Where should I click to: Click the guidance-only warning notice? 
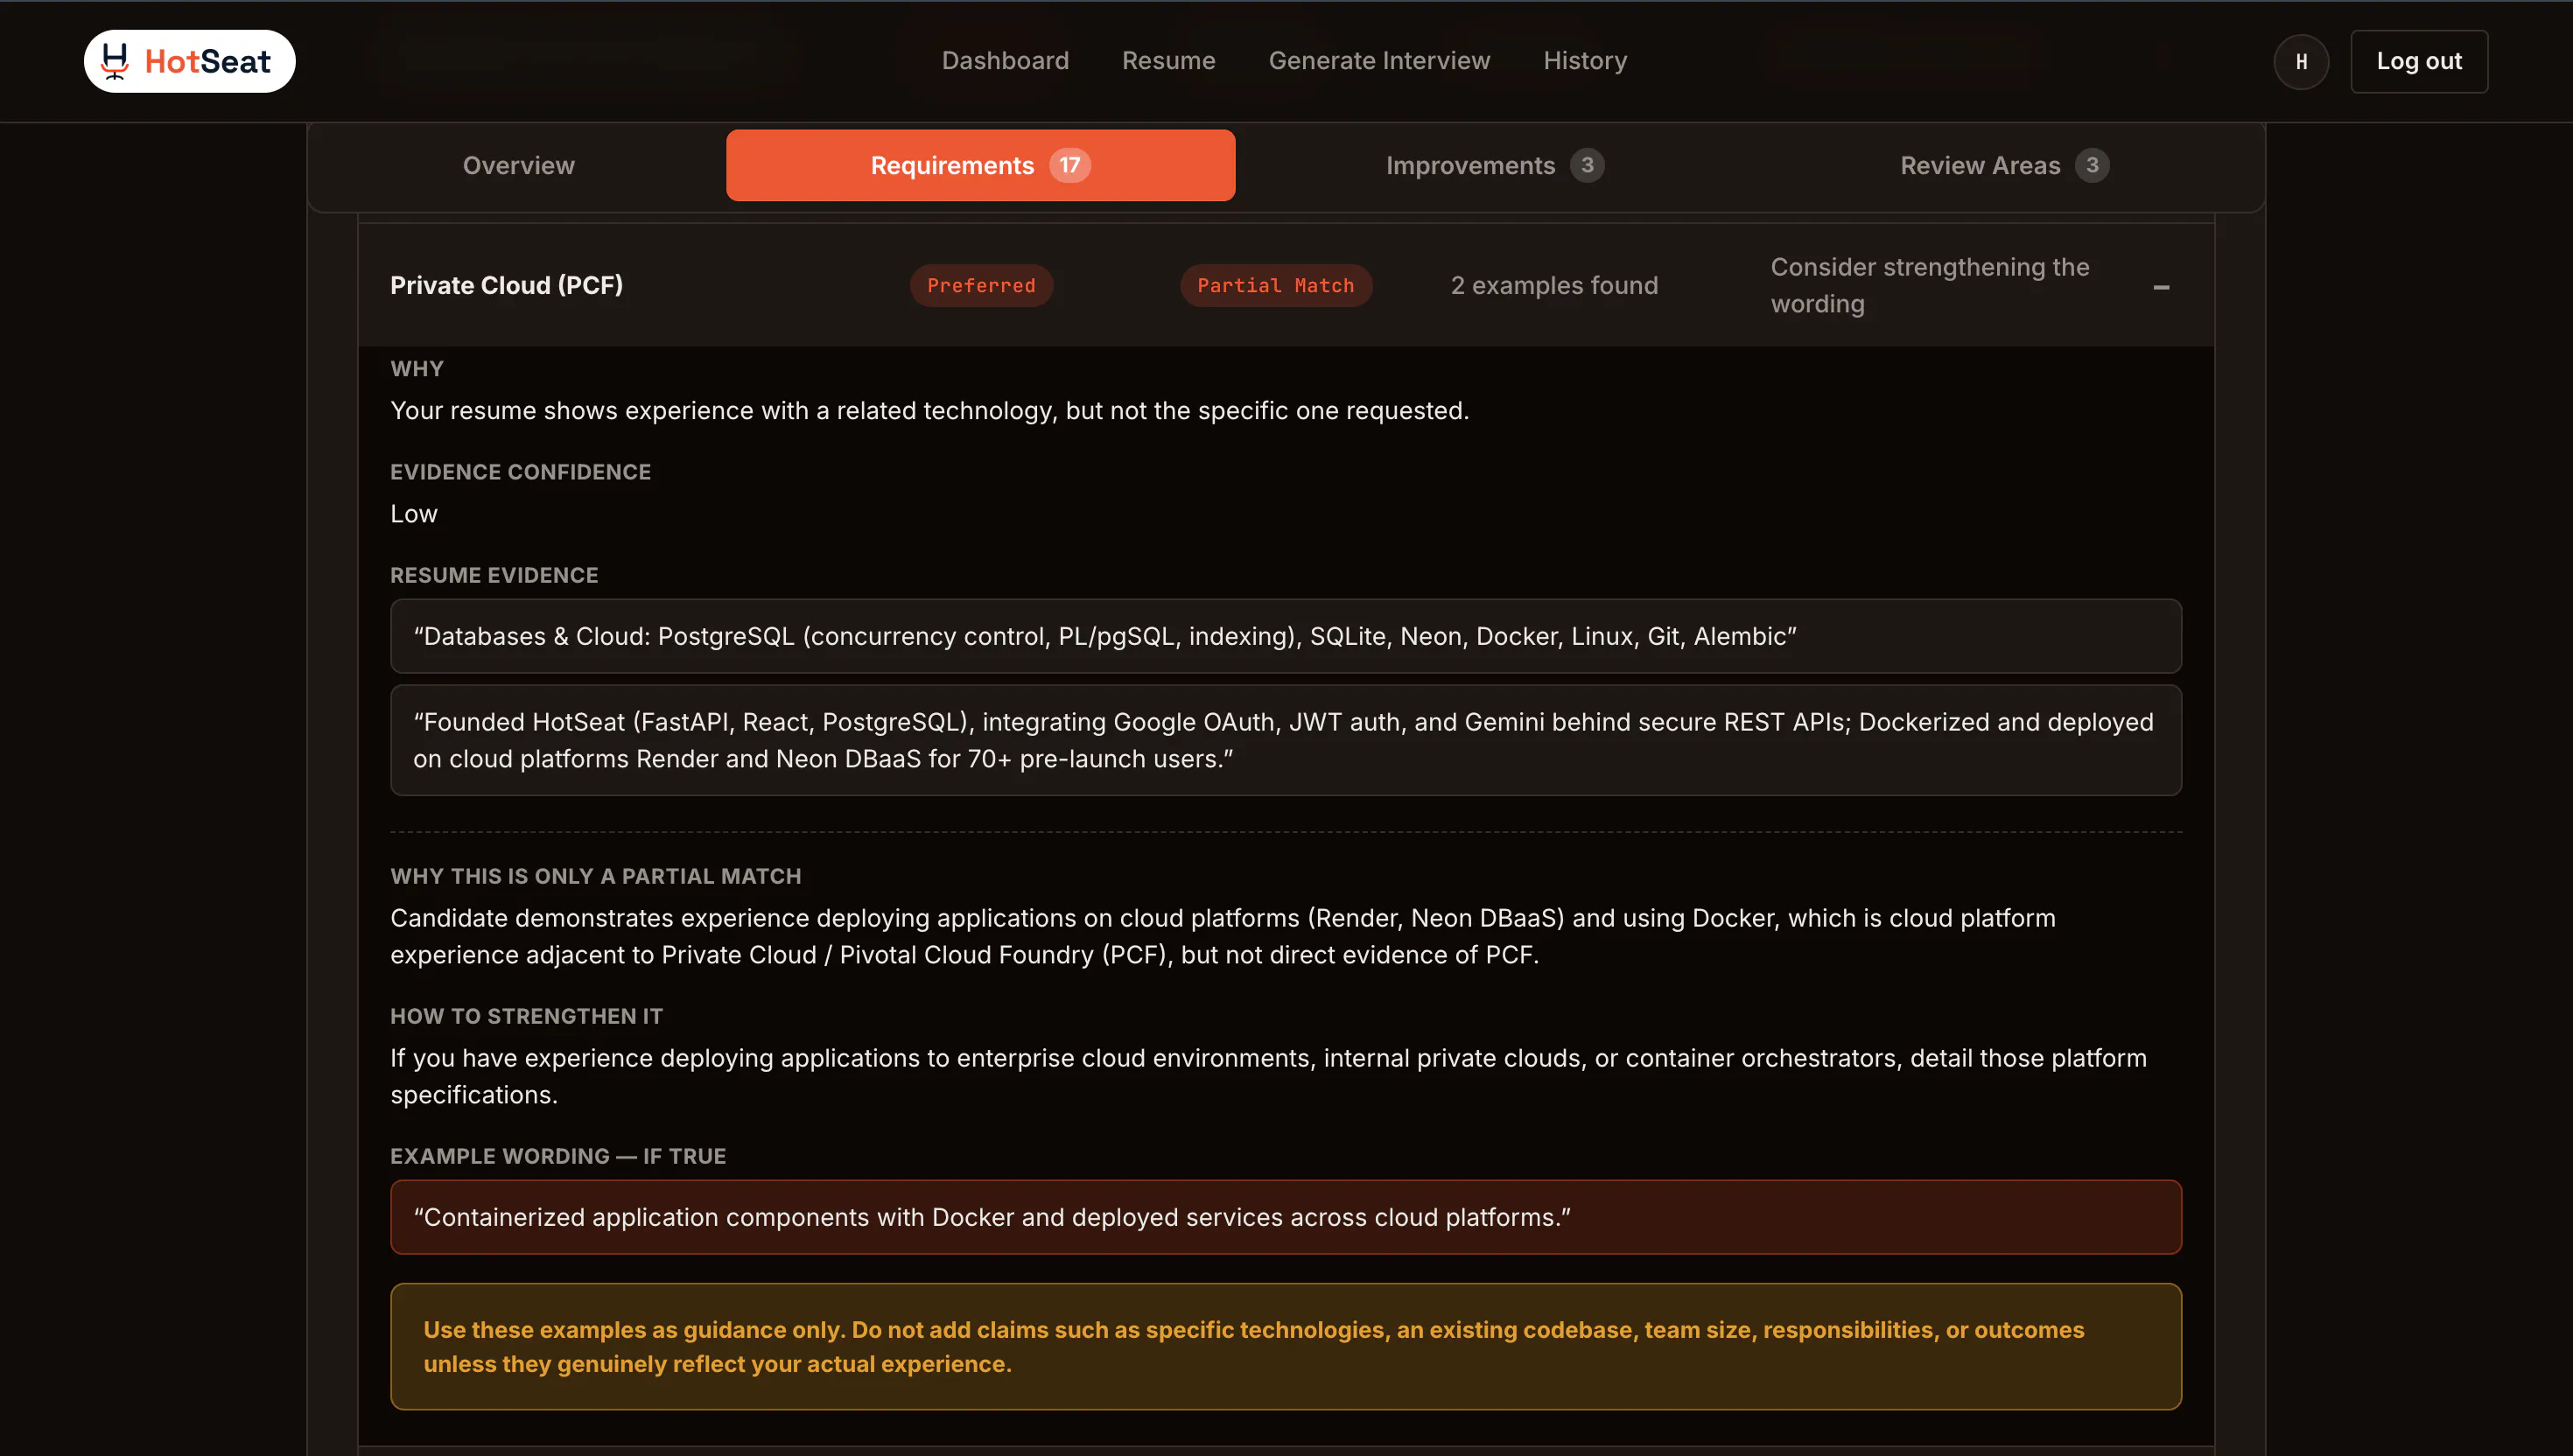coord(1285,1346)
